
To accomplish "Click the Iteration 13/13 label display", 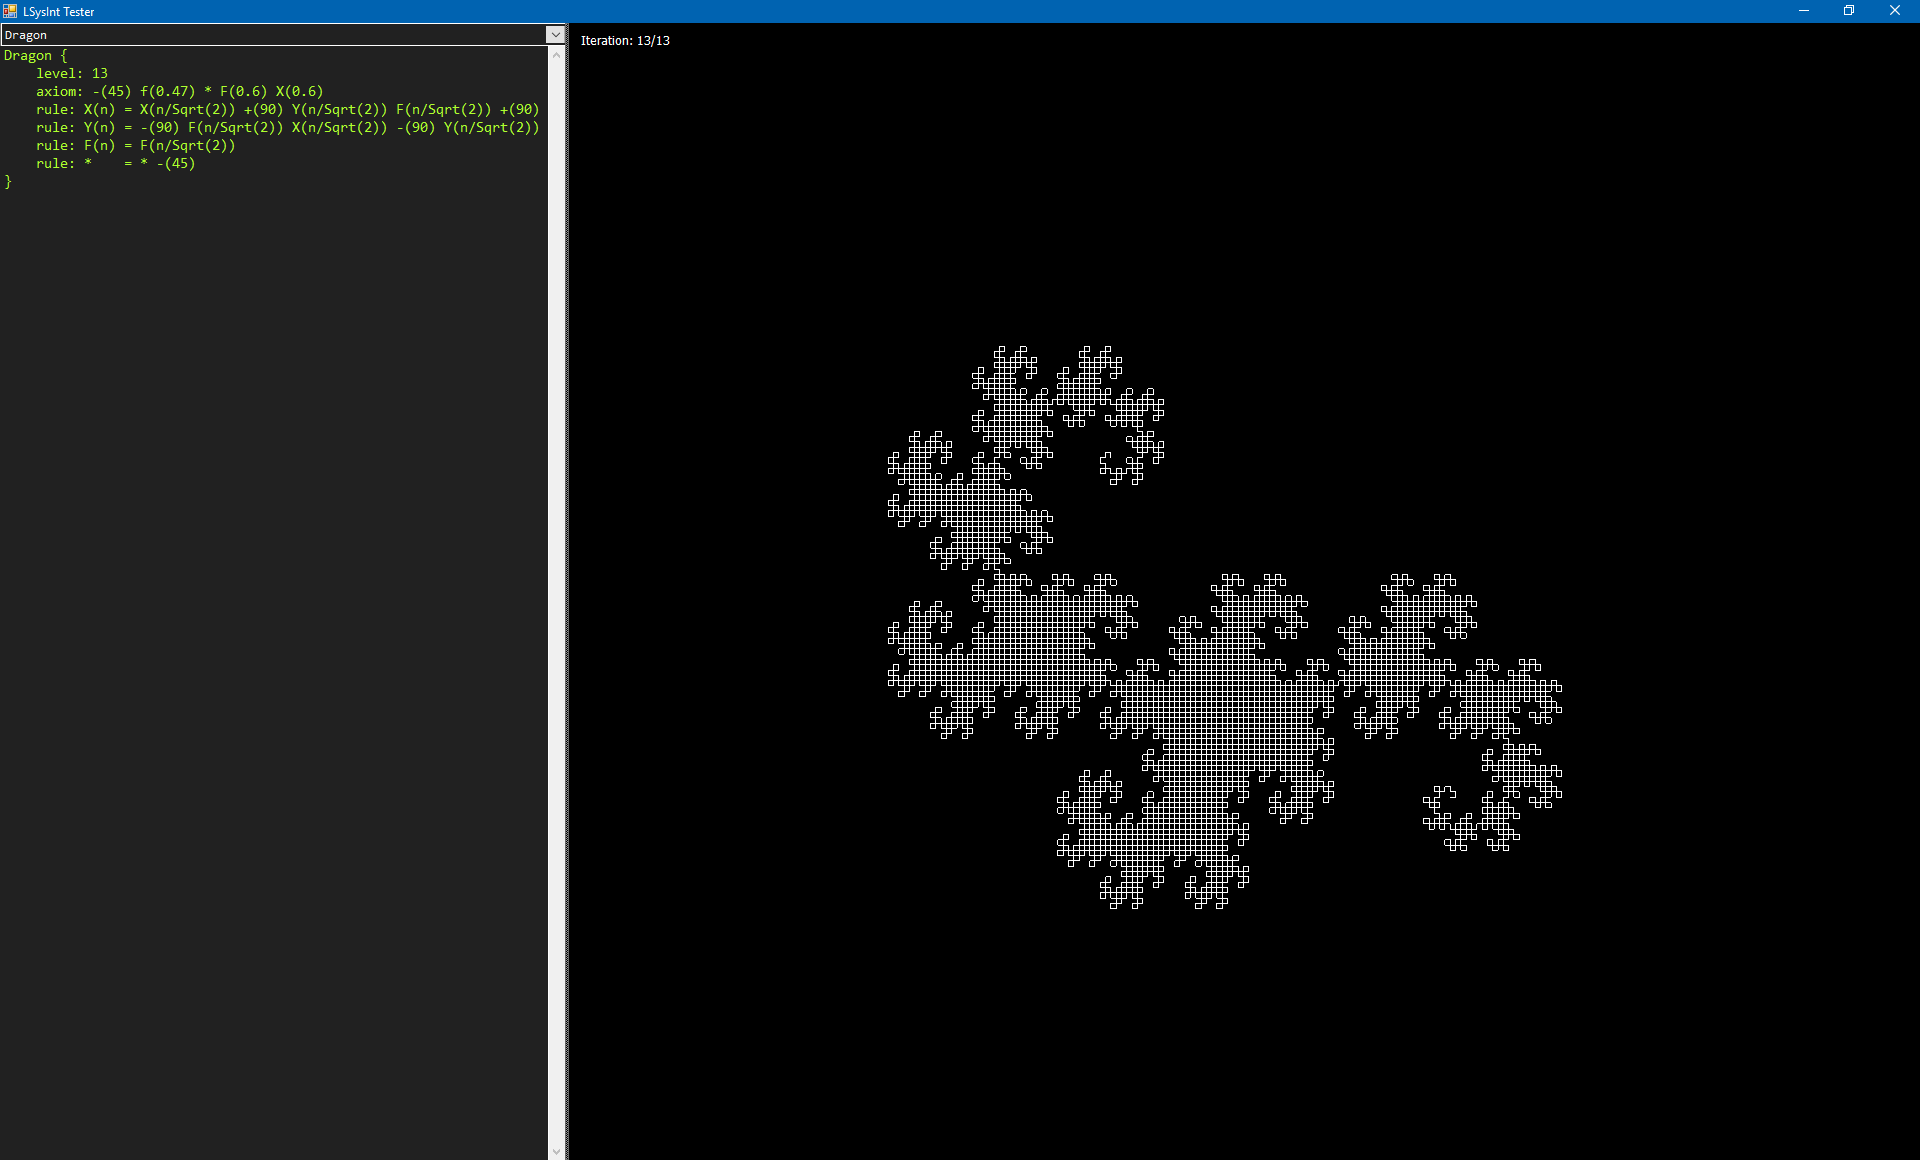I will (624, 40).
